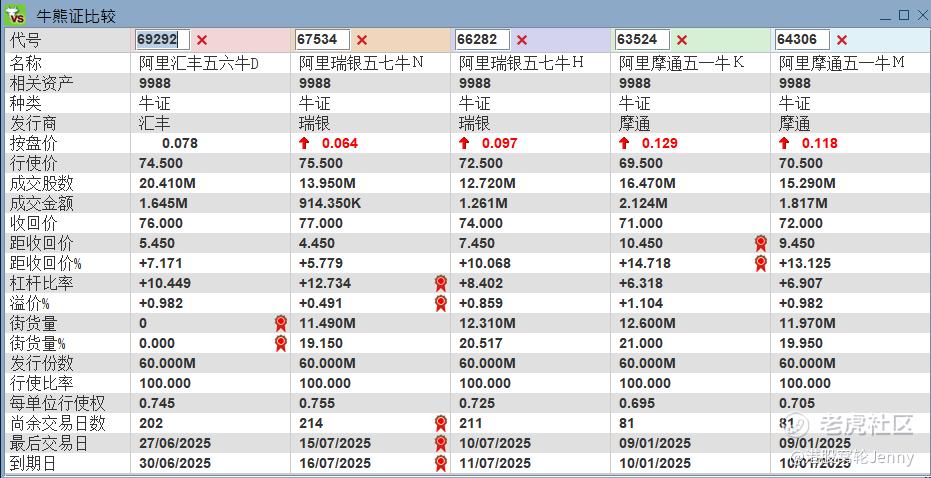Select the name 阿里瑞银五七牛H
Screen dimensions: 931x478
(x=521, y=63)
